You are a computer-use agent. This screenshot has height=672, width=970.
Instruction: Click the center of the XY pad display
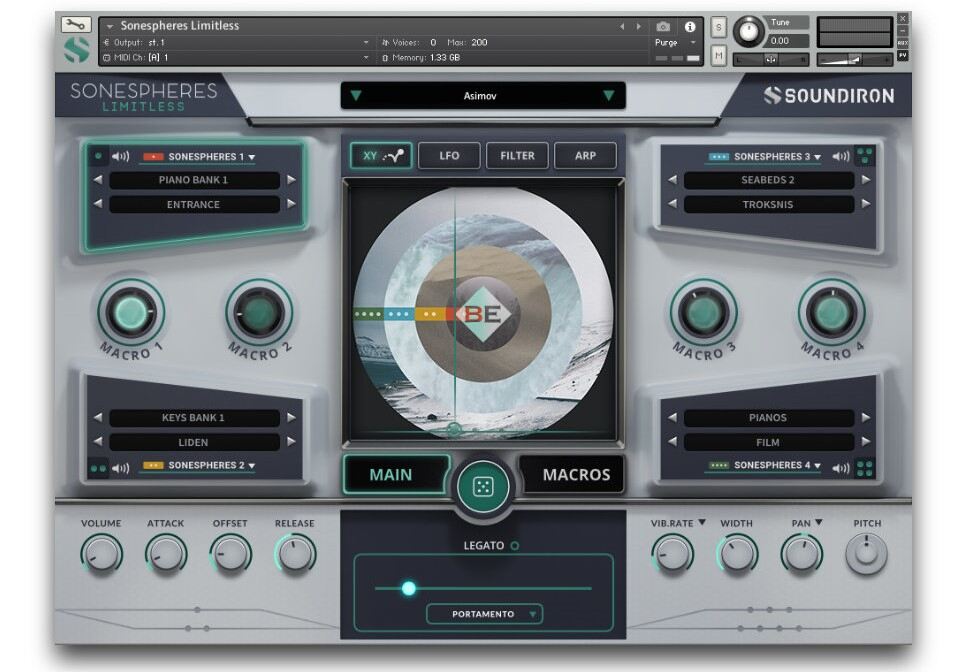click(x=485, y=313)
